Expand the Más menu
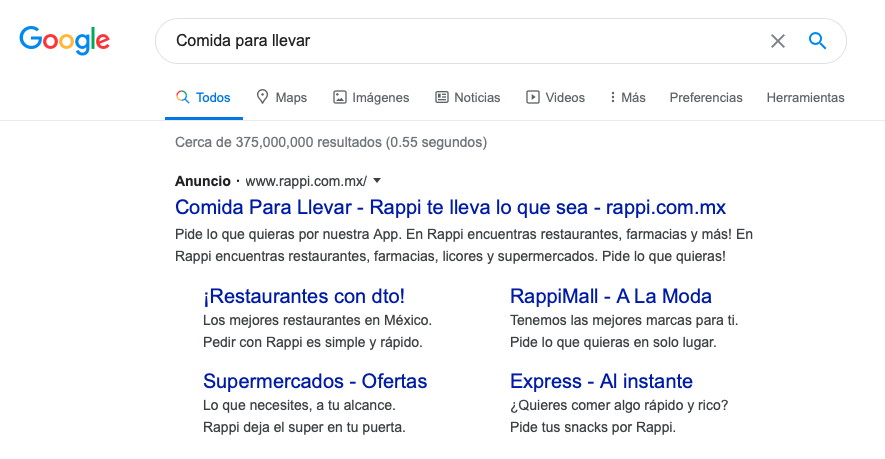This screenshot has height=459, width=885. tap(628, 97)
